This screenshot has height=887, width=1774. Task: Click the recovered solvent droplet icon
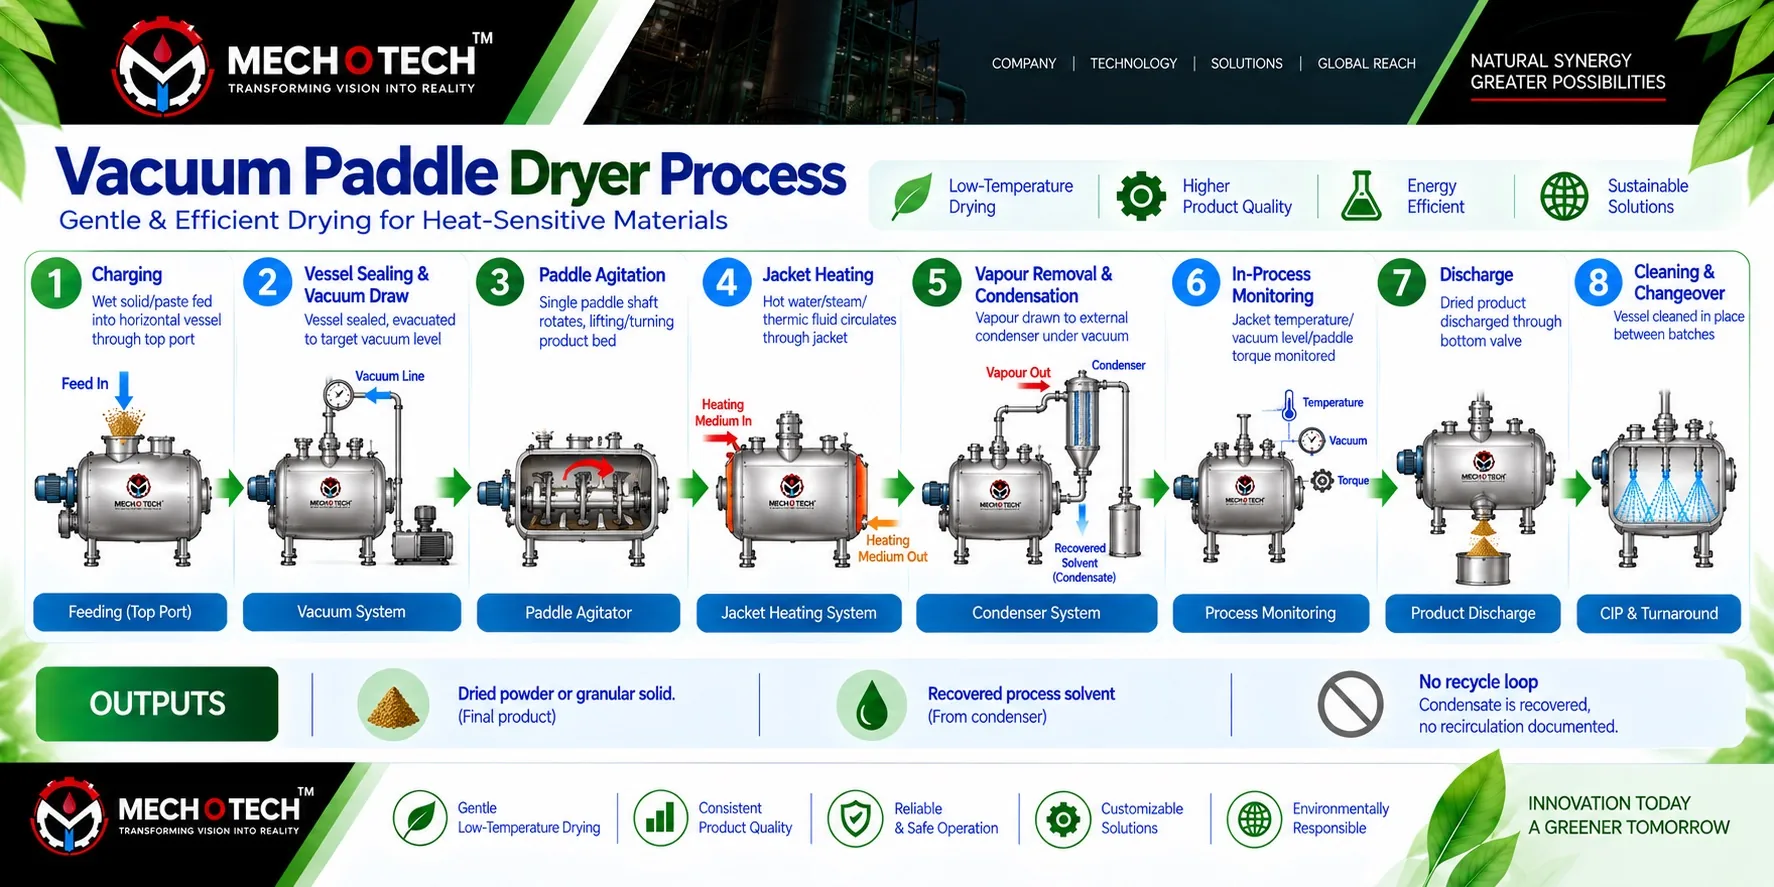[x=871, y=705]
